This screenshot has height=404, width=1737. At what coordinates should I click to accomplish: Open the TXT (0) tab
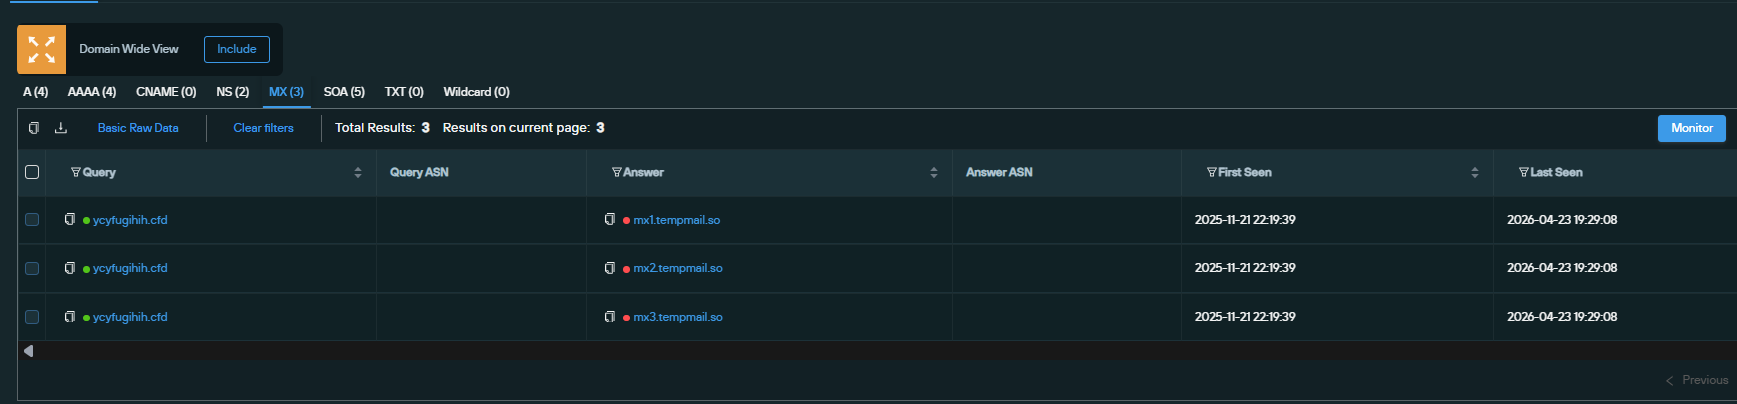(404, 92)
